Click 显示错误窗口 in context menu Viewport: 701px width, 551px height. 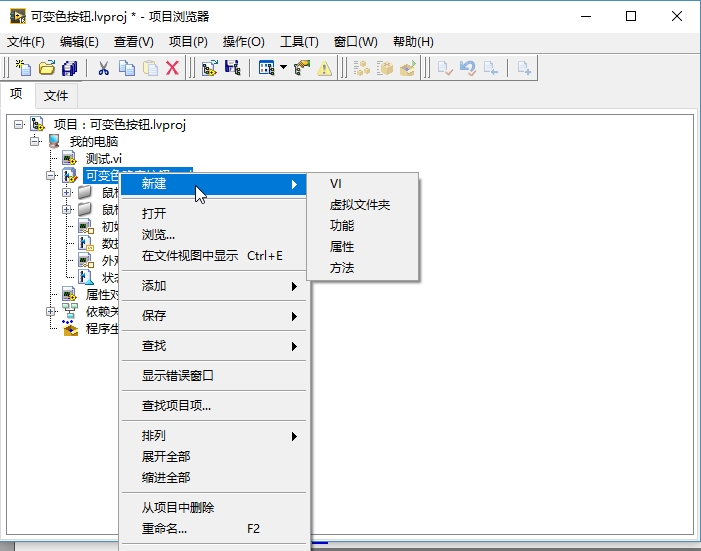(x=214, y=376)
